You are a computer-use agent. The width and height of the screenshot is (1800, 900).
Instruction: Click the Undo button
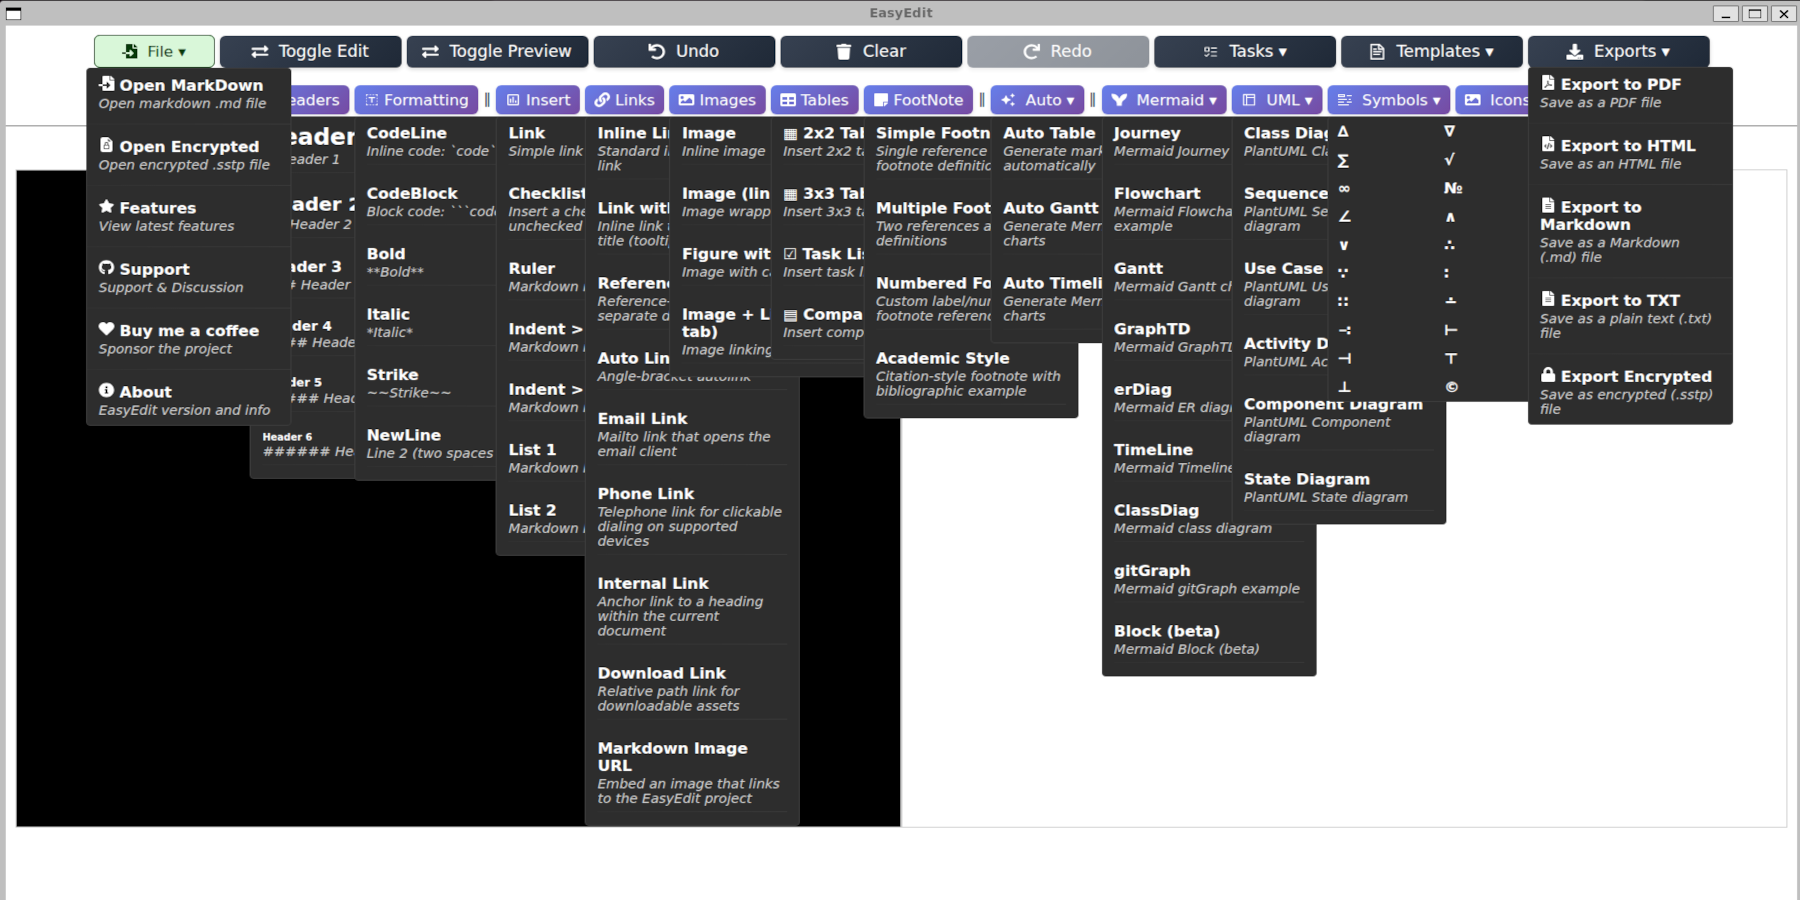pos(684,51)
